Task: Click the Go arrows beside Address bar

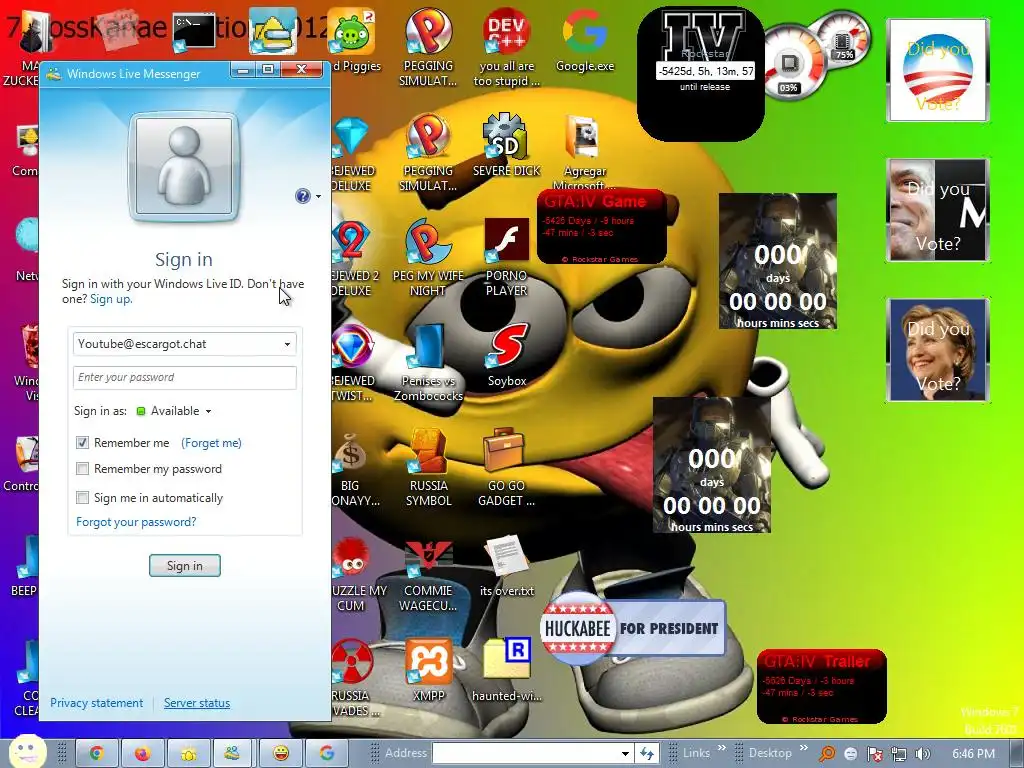Action: click(647, 754)
